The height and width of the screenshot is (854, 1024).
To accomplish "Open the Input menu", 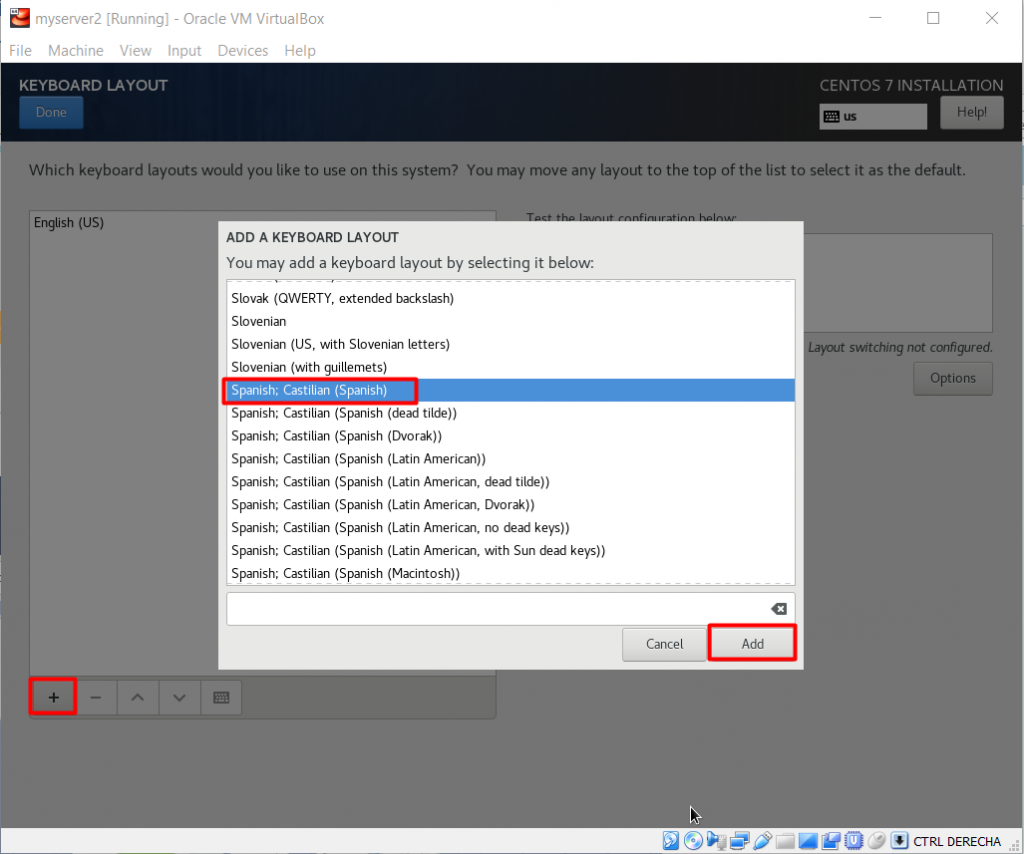I will coord(184,50).
